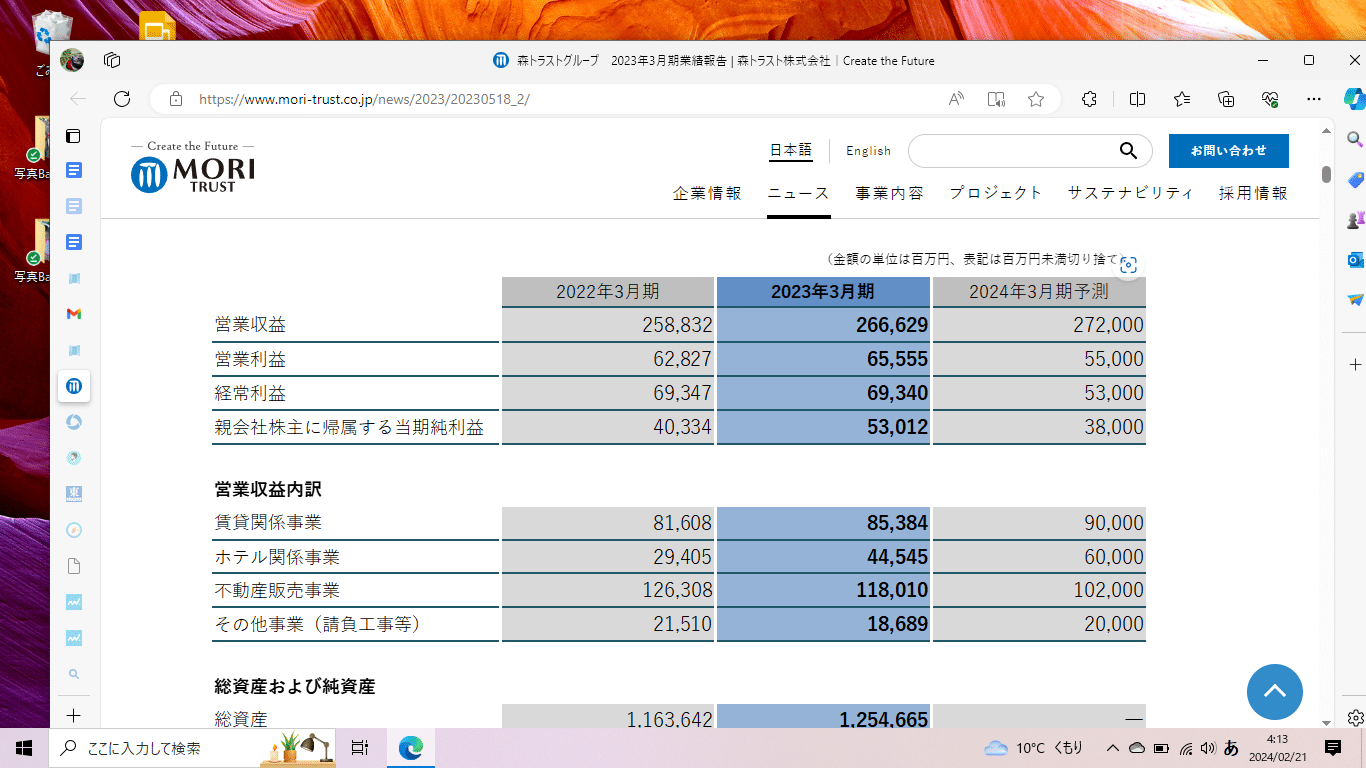Toggle the Japanese IME あ indicator
This screenshot has width=1366, height=768.
coord(1231,747)
